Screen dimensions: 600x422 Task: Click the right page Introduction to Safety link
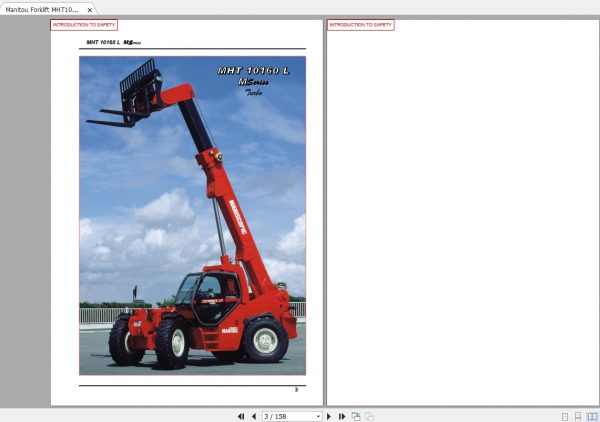(x=360, y=25)
